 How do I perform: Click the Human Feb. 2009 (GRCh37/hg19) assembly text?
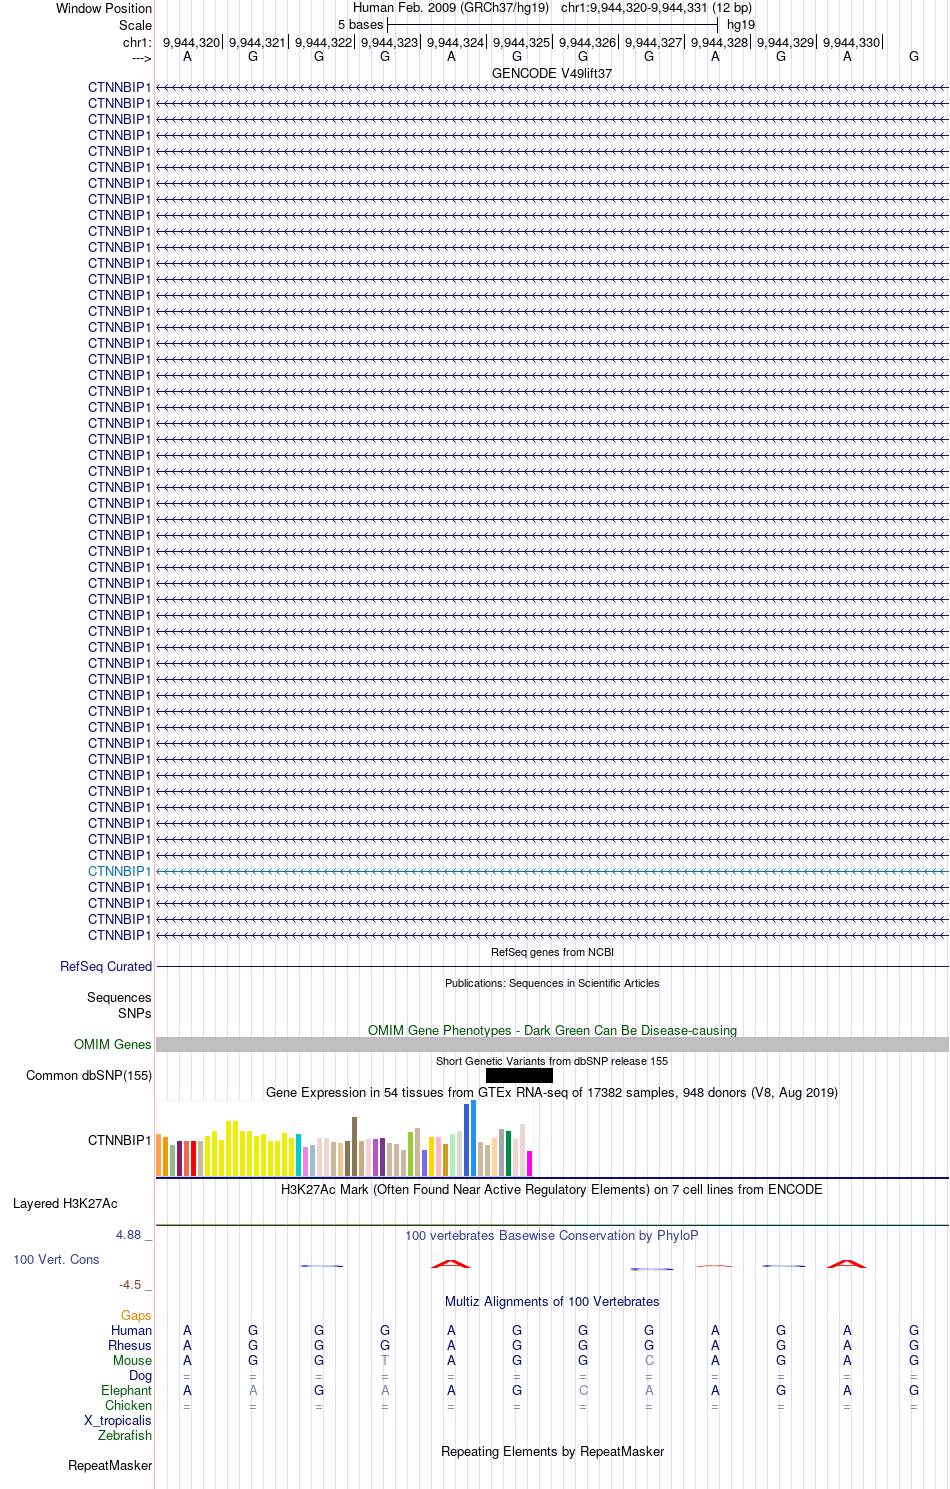[451, 7]
